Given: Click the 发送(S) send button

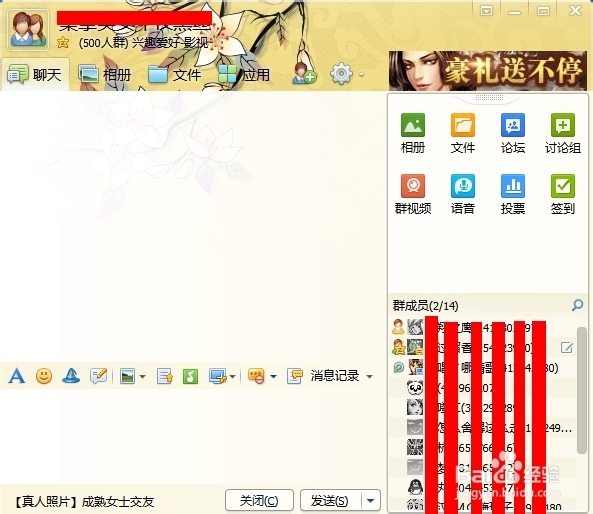Looking at the screenshot, I should click(x=331, y=501).
